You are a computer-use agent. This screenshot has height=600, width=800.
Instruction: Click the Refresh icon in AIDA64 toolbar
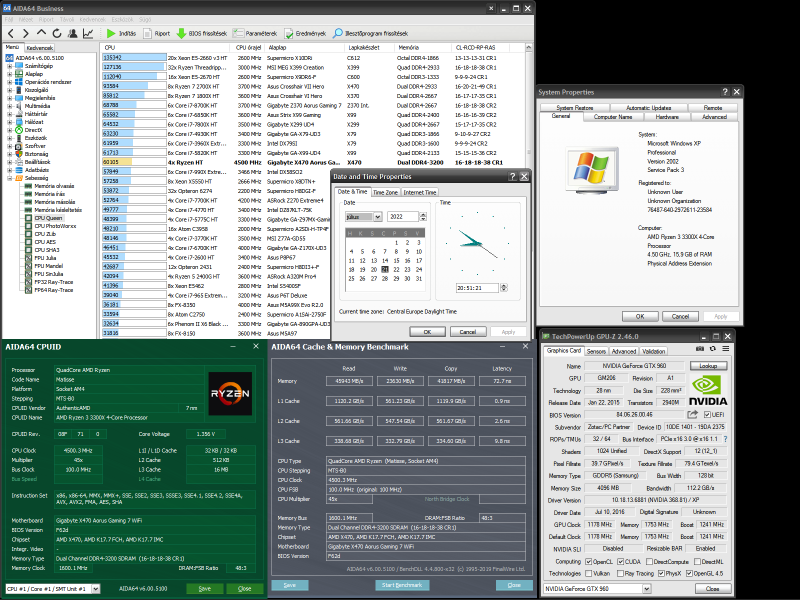click(57, 34)
